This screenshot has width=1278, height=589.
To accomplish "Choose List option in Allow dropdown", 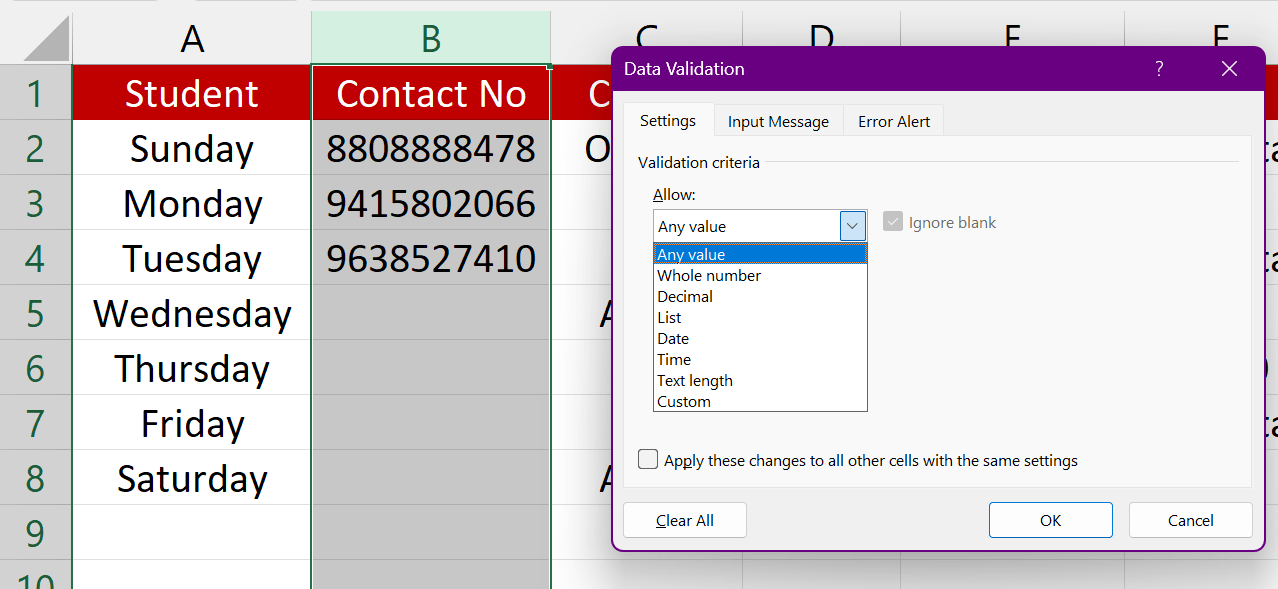I will (669, 318).
